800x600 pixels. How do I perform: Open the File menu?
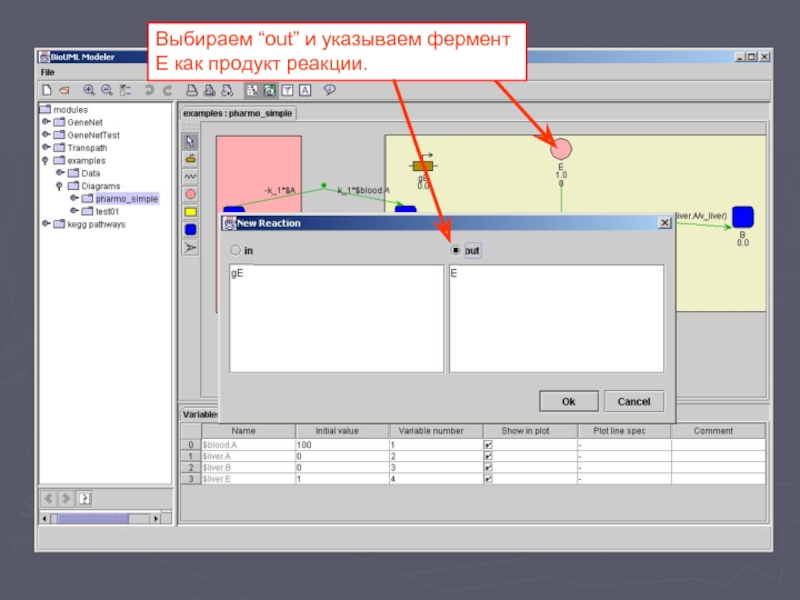(47, 72)
